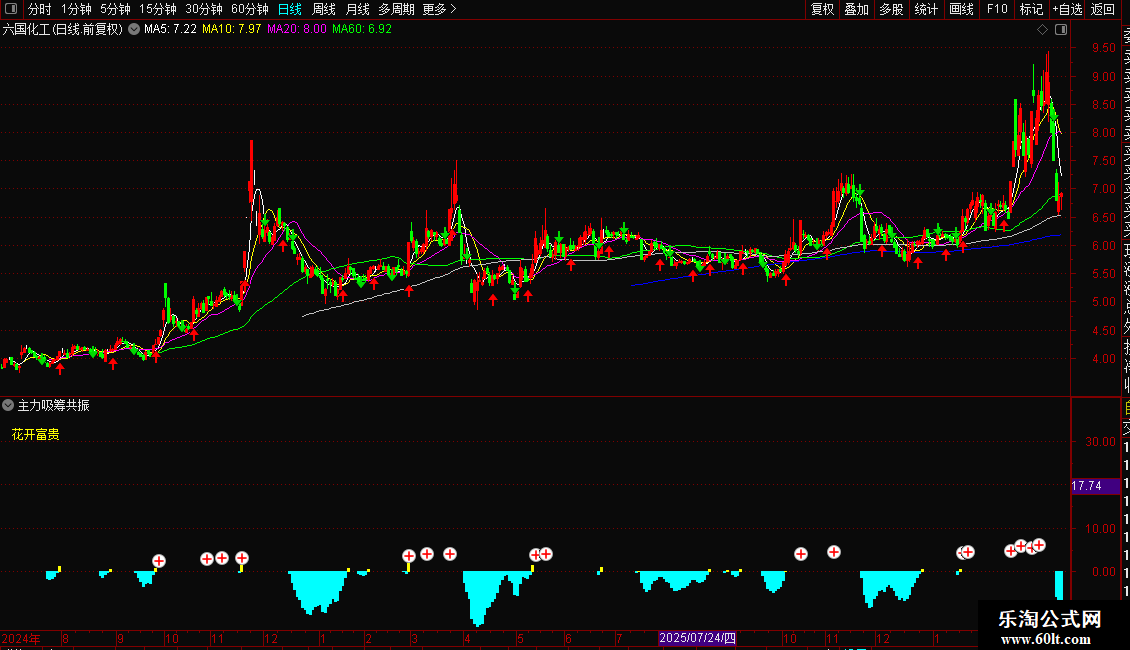The height and width of the screenshot is (650, 1130).
Task: Expand the 主力吸筹共振 indicator dropdown
Action: [x=8, y=405]
